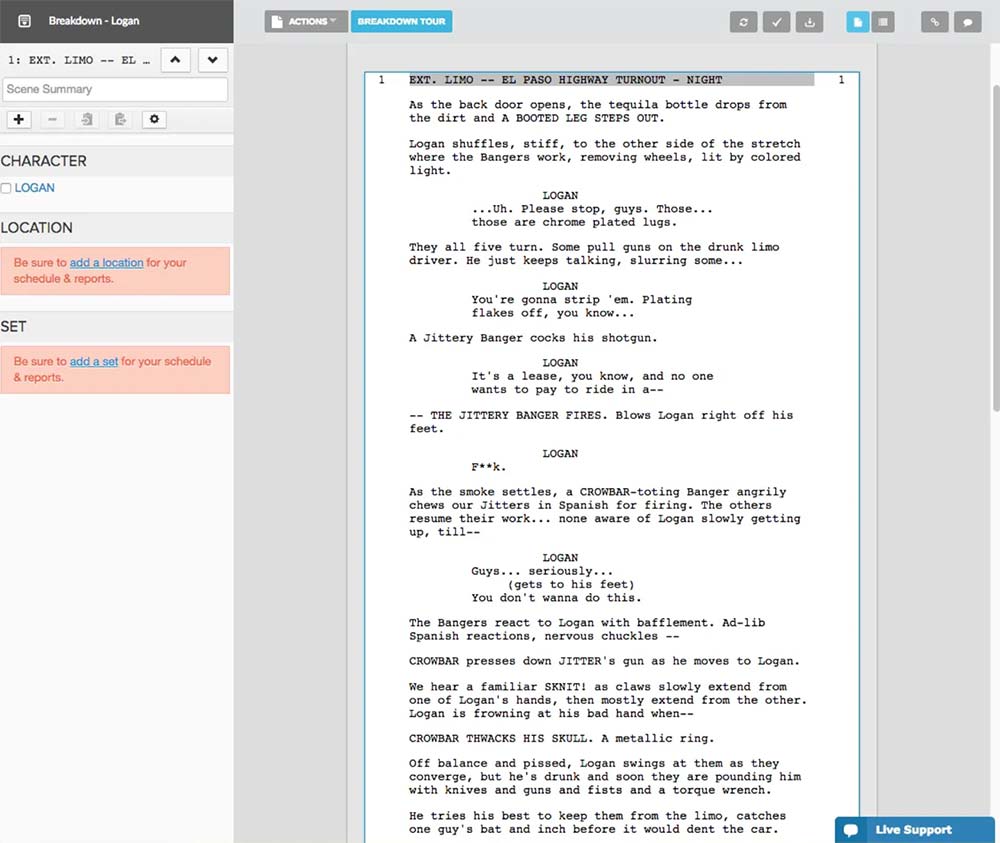
Task: Start the BREAKDOWN TOUR
Action: pyautogui.click(x=401, y=20)
